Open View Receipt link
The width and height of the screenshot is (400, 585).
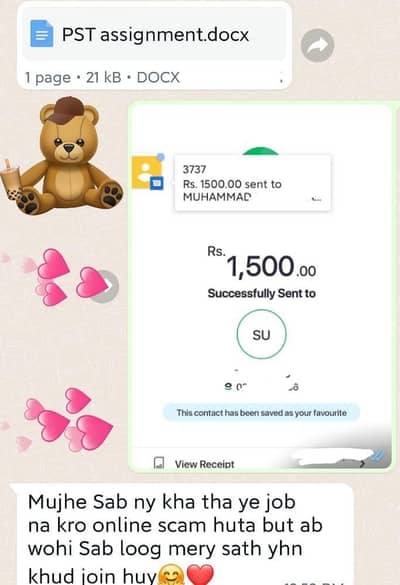(204, 464)
